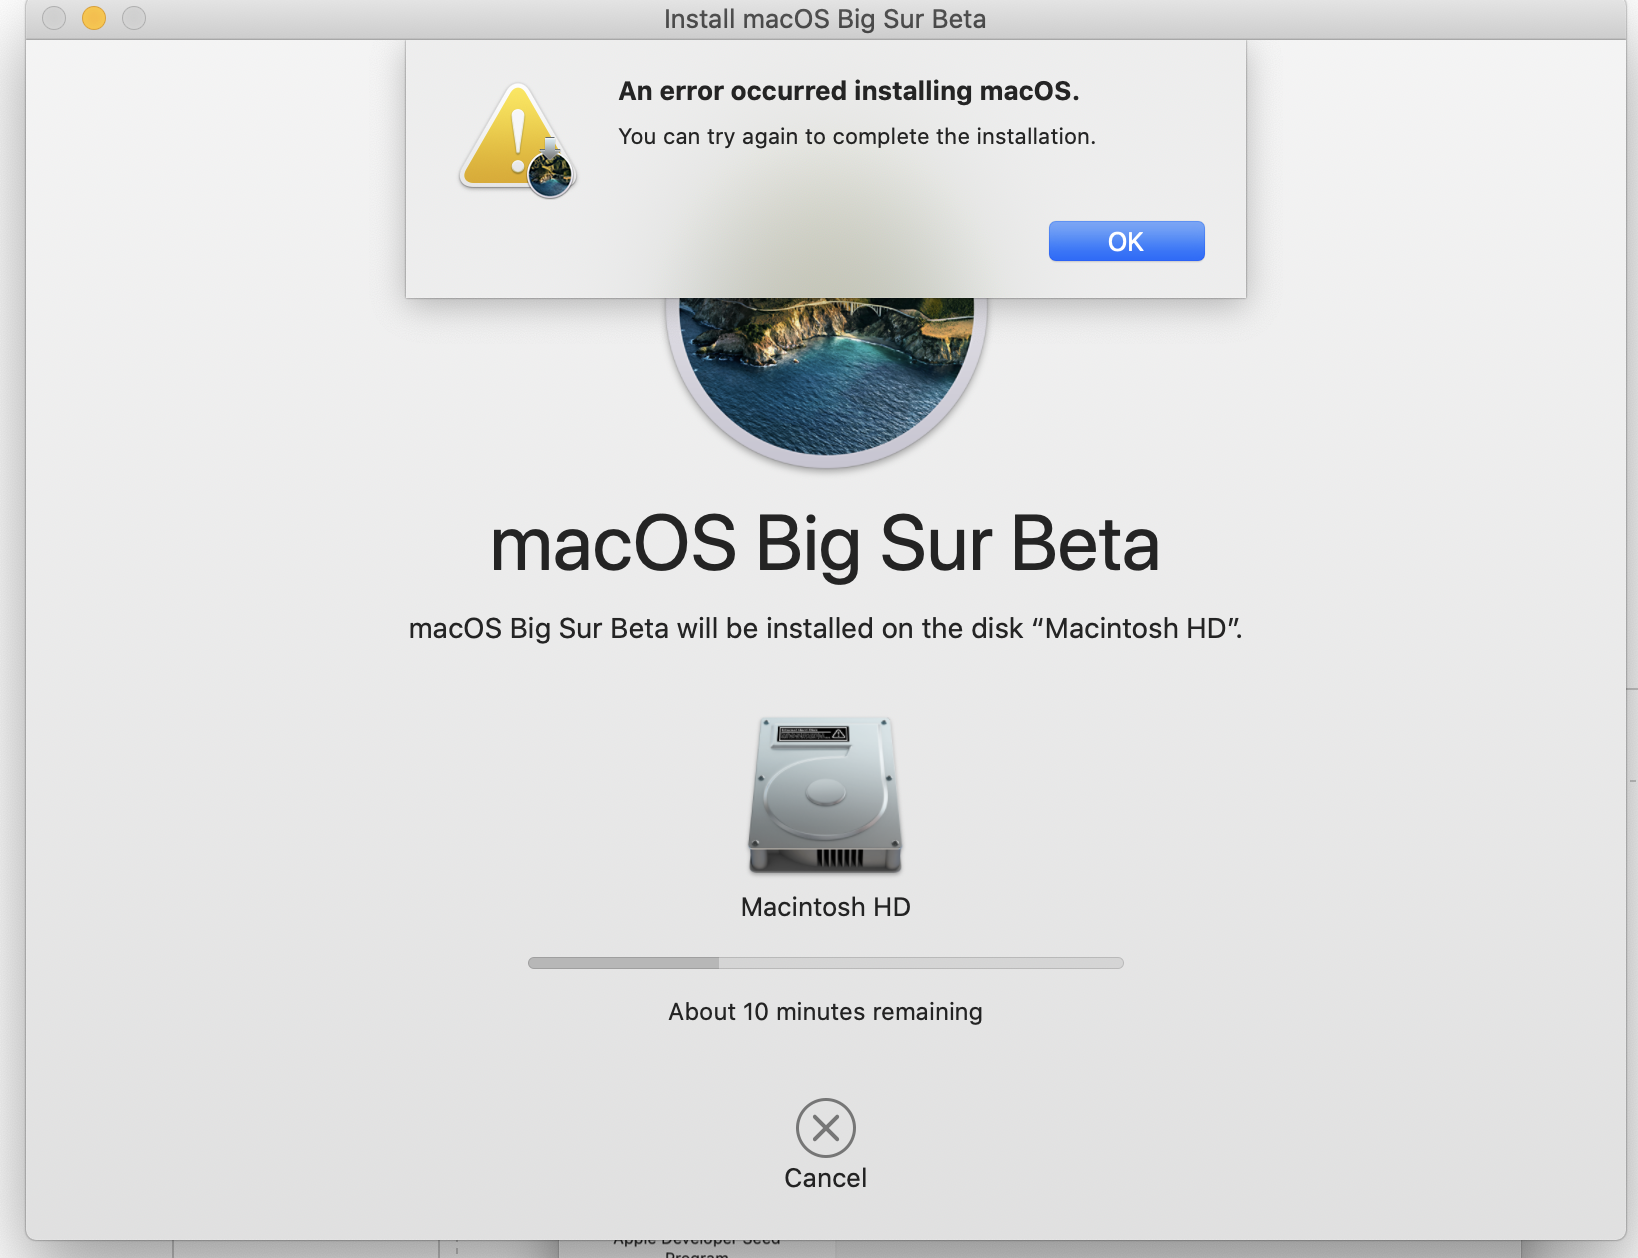Click the yellow warning triangle icon
Screen dimensions: 1638x1258
click(x=517, y=141)
